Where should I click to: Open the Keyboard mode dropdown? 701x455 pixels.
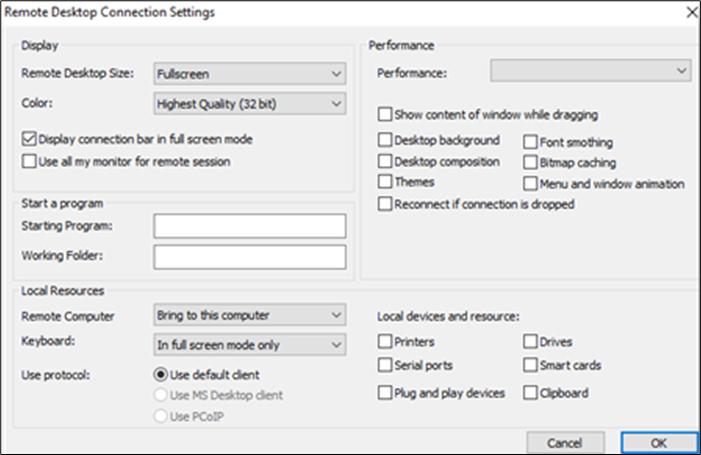[x=249, y=345]
